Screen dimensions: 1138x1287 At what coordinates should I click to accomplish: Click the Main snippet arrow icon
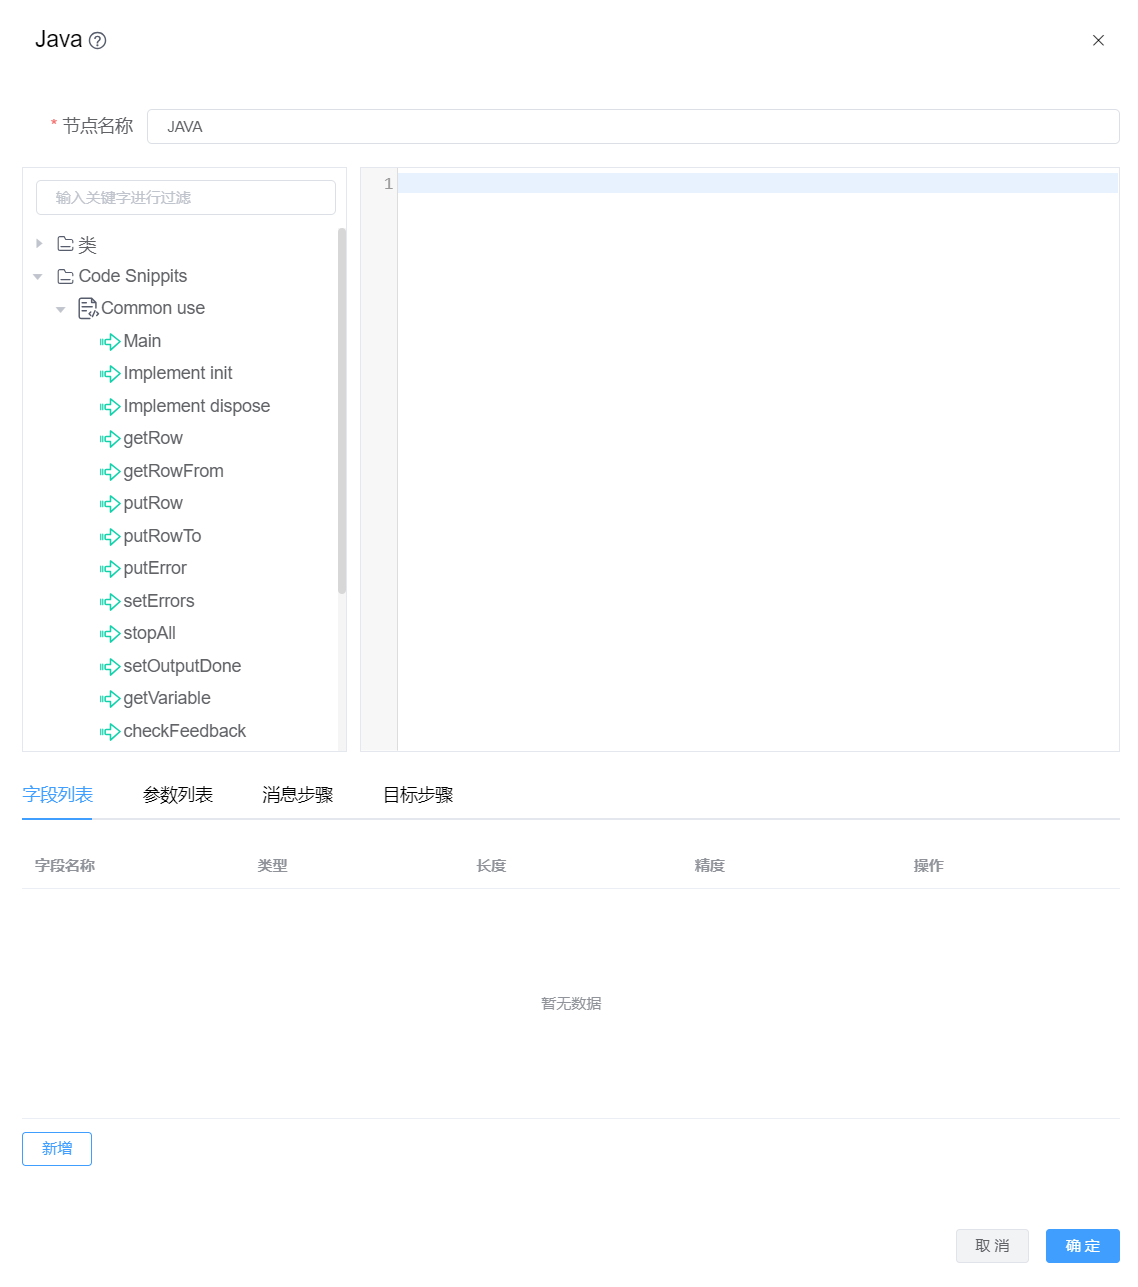(110, 342)
